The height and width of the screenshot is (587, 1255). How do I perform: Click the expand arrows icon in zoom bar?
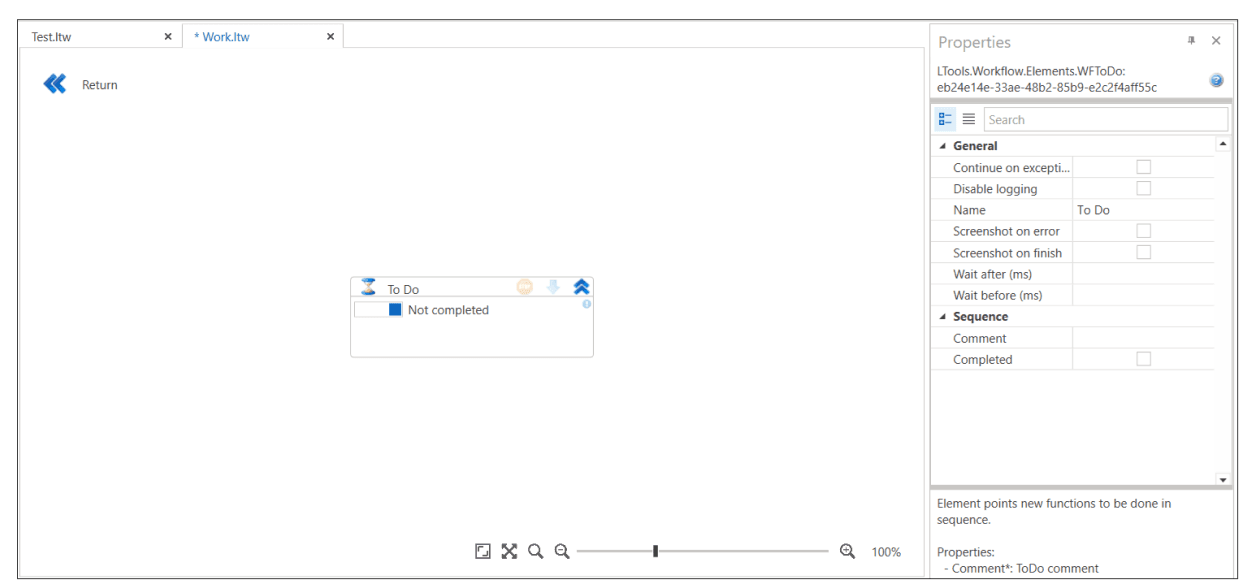509,551
